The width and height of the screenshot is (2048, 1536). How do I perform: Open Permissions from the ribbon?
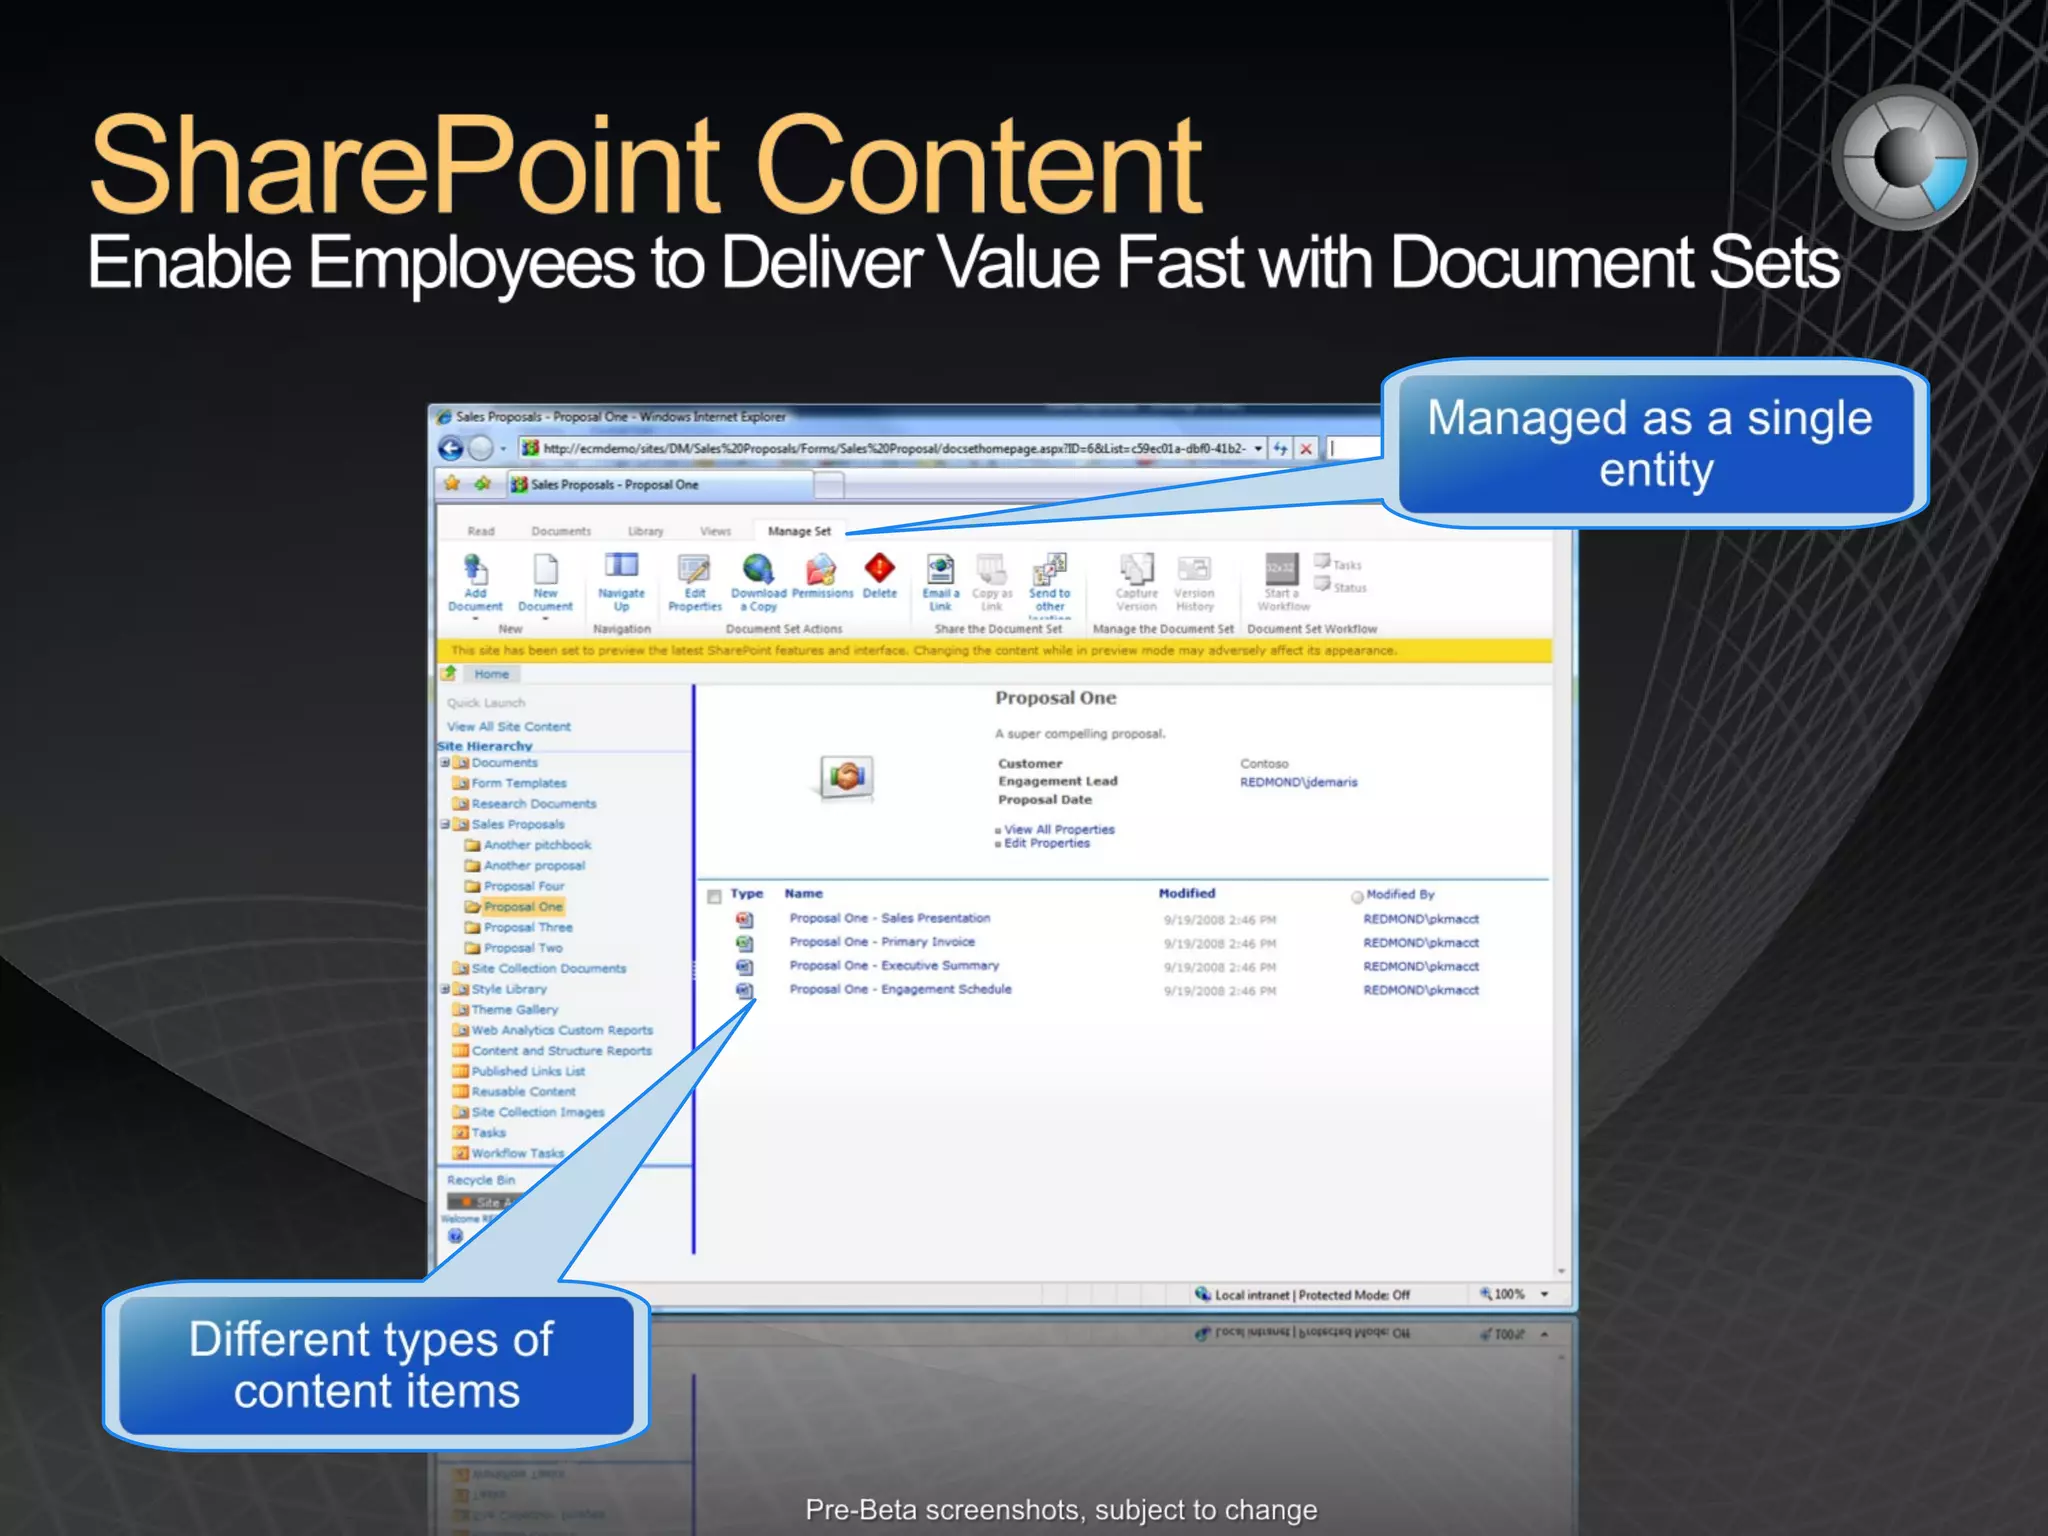[x=821, y=570]
